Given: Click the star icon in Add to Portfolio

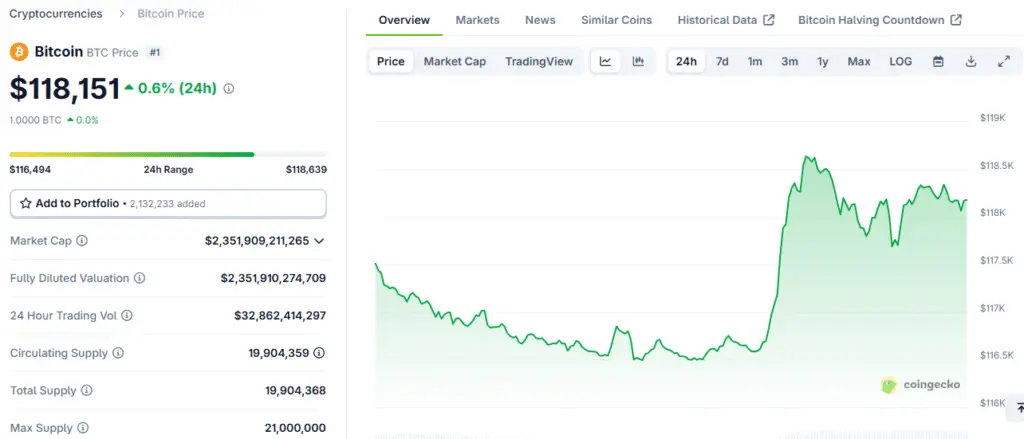Looking at the screenshot, I should pyautogui.click(x=26, y=204).
